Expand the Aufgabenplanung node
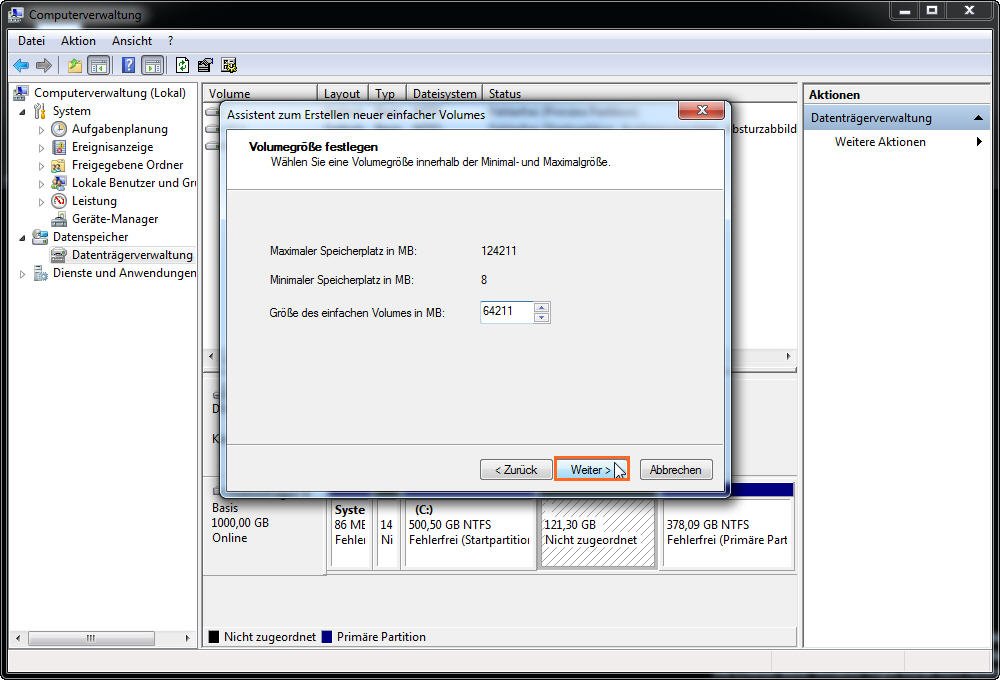 [x=41, y=129]
